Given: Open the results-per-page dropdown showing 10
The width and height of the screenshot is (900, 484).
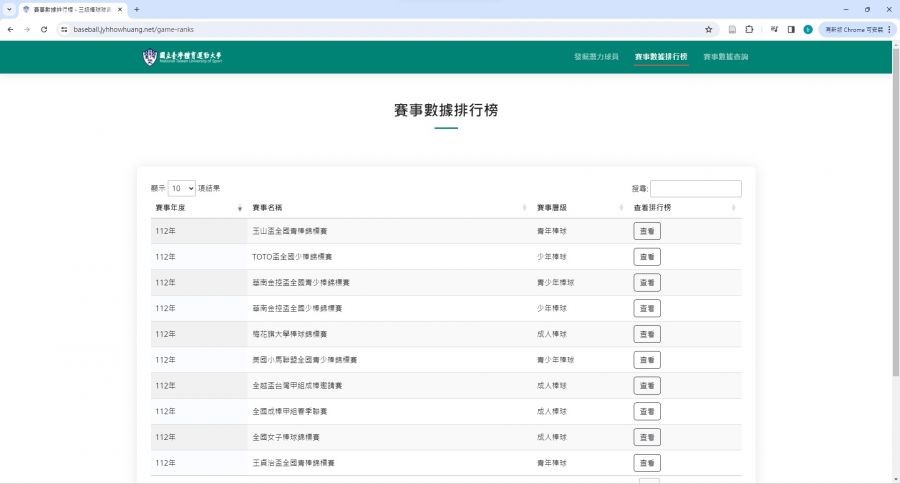Looking at the screenshot, I should (182, 188).
